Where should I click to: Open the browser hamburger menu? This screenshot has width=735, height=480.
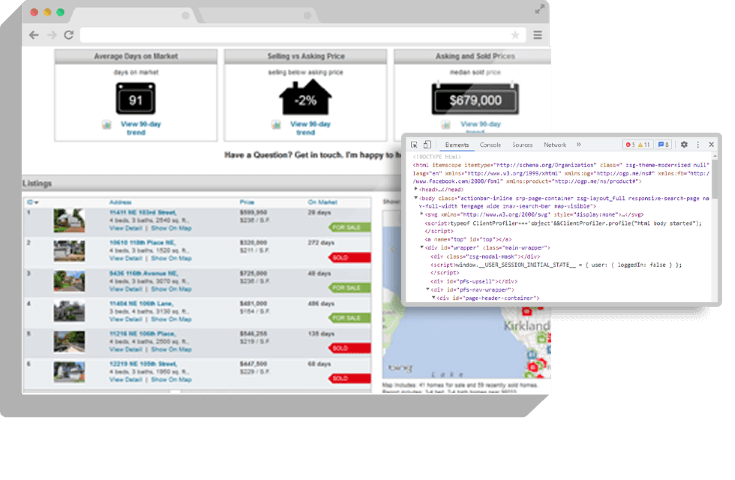pyautogui.click(x=538, y=35)
